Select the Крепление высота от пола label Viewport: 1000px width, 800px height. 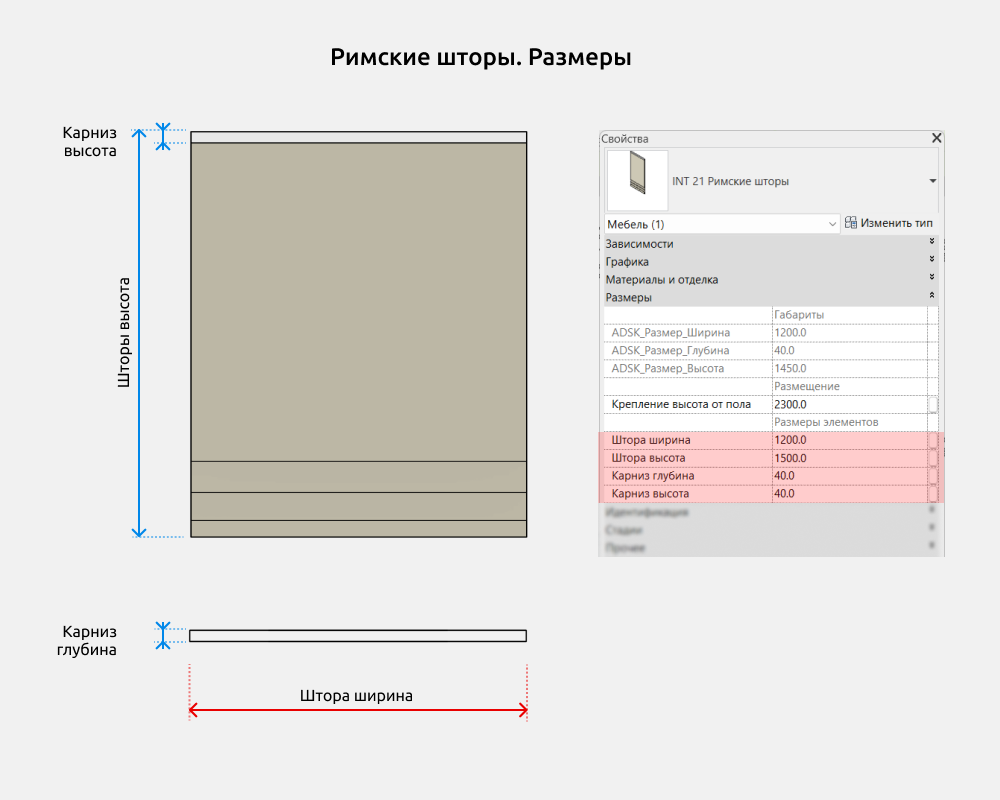tap(680, 404)
